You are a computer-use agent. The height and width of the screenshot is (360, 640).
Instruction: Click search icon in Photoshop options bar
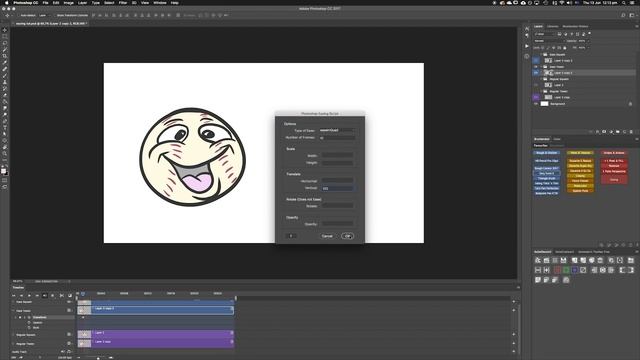(623, 15)
